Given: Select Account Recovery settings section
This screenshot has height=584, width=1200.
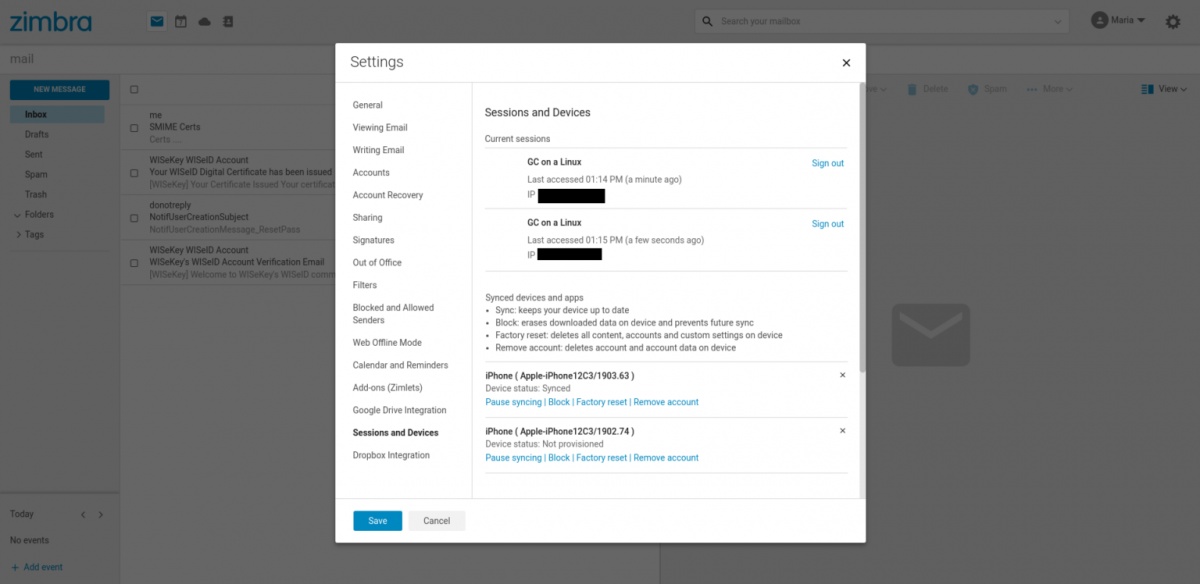Looking at the screenshot, I should coord(388,195).
